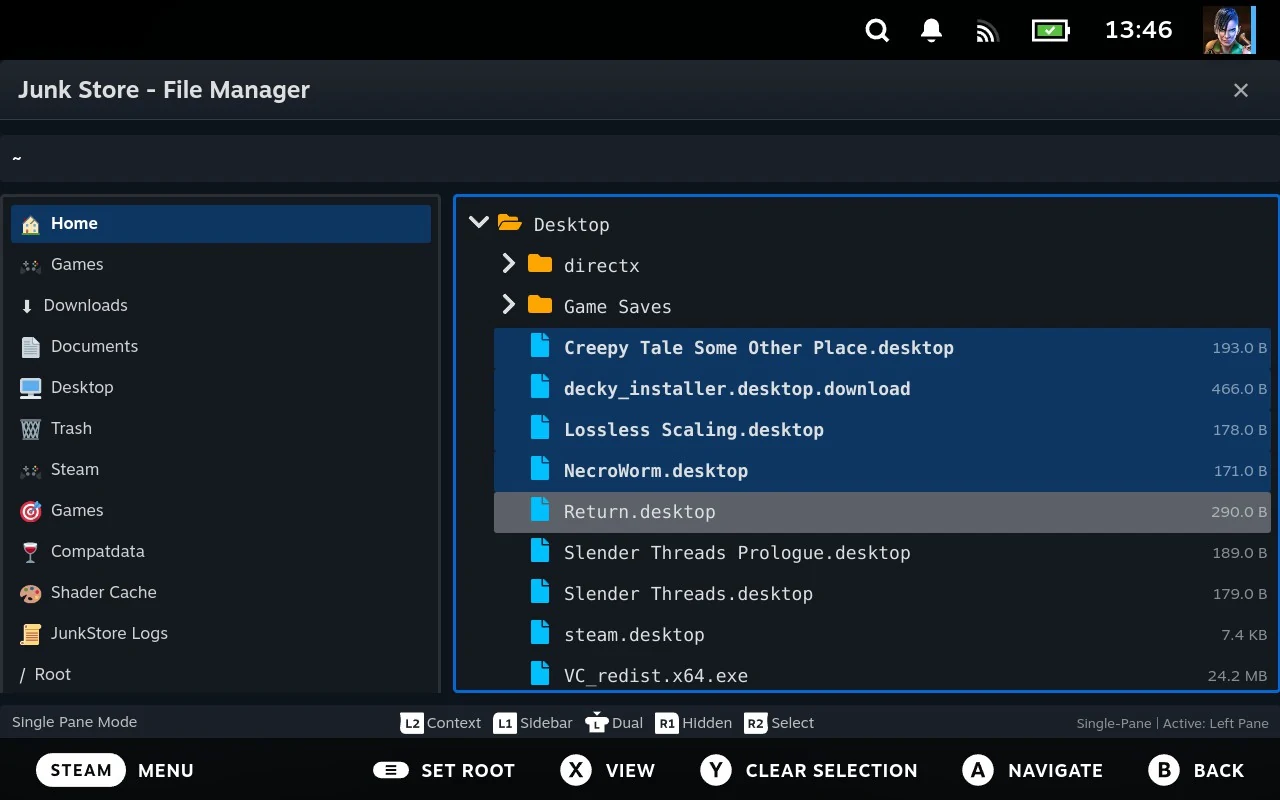Select Lossless Scaling.desktop file
The width and height of the screenshot is (1280, 800).
tap(882, 429)
